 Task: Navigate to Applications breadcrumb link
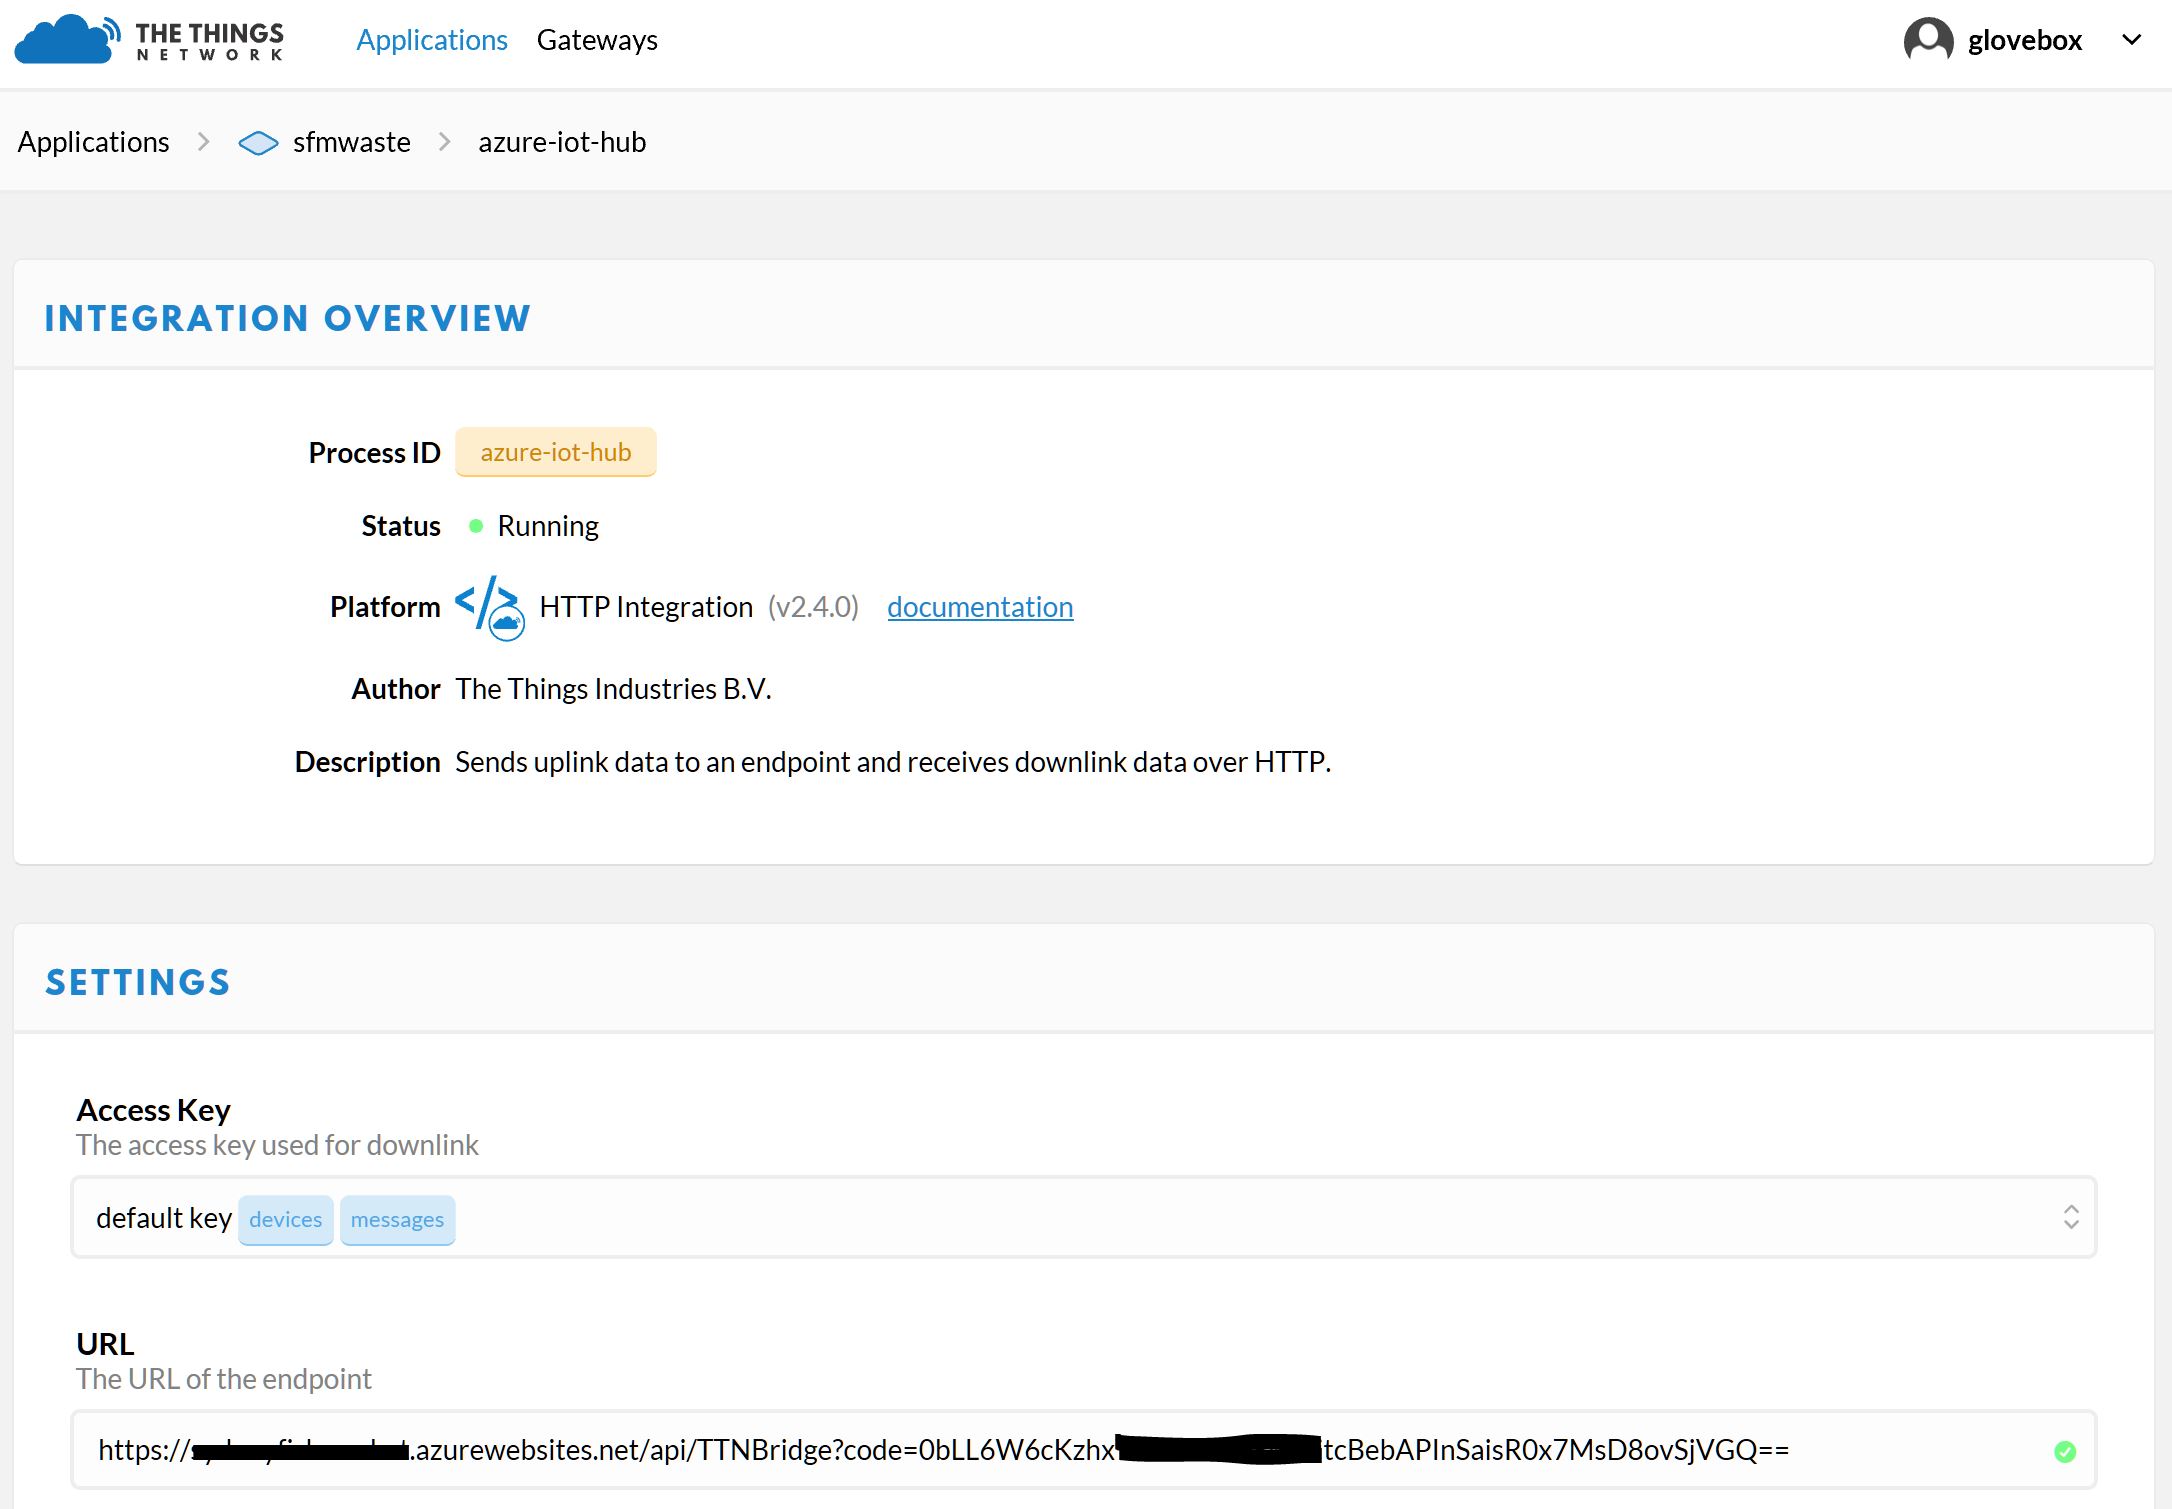point(94,142)
